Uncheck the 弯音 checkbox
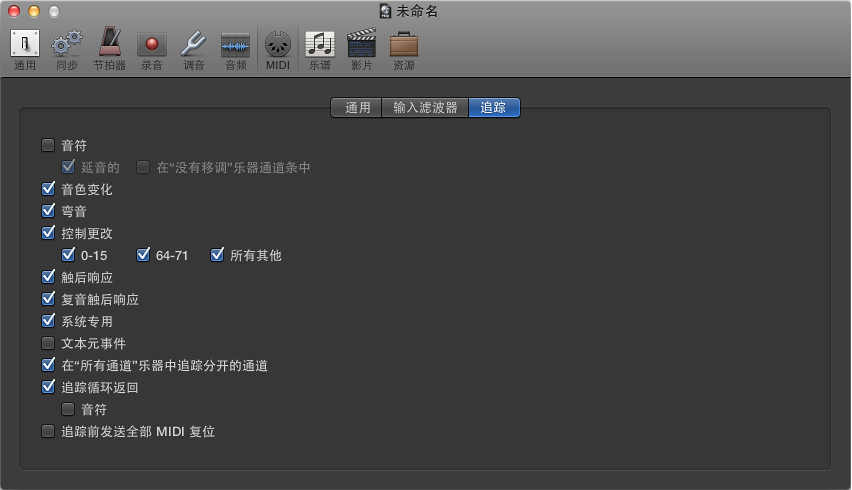Image resolution: width=852 pixels, height=490 pixels. 48,211
